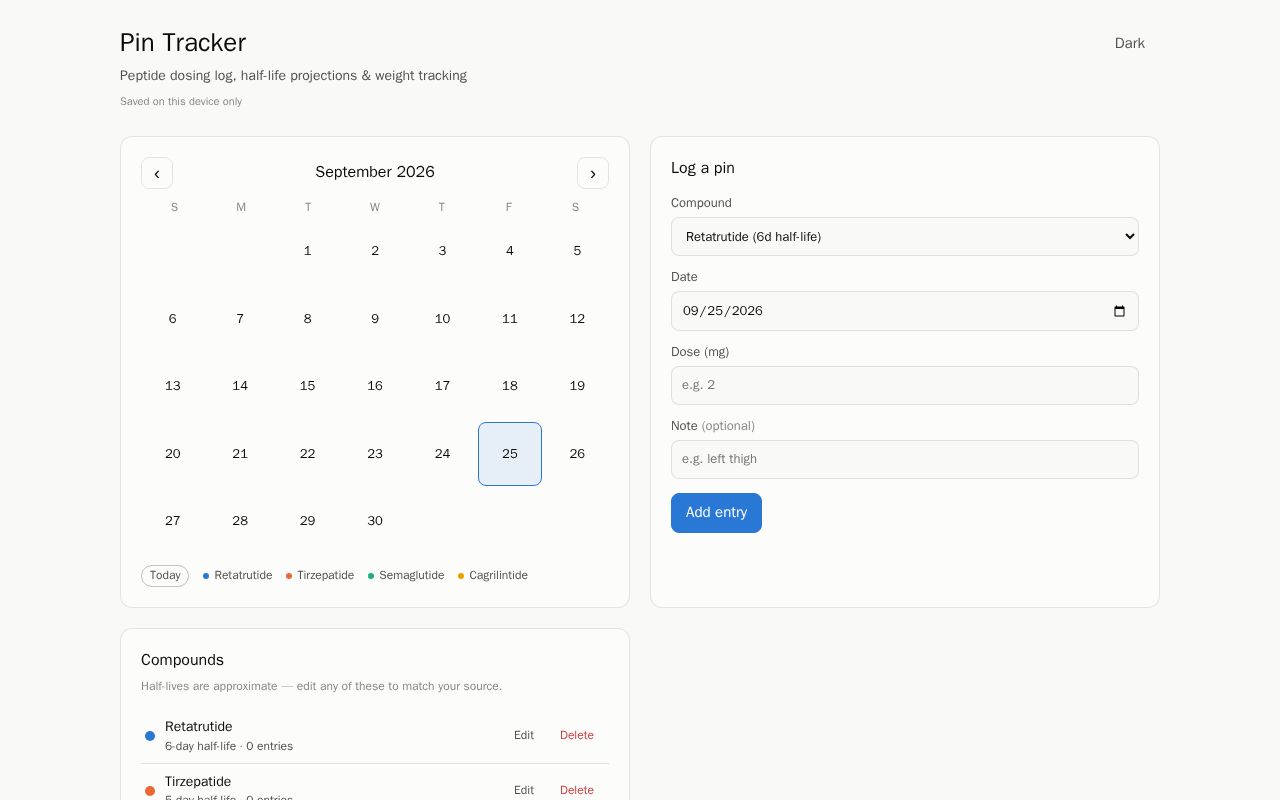Image resolution: width=1280 pixels, height=800 pixels.
Task: Click Semaglutide legend label under calendar
Action: pyautogui.click(x=411, y=576)
